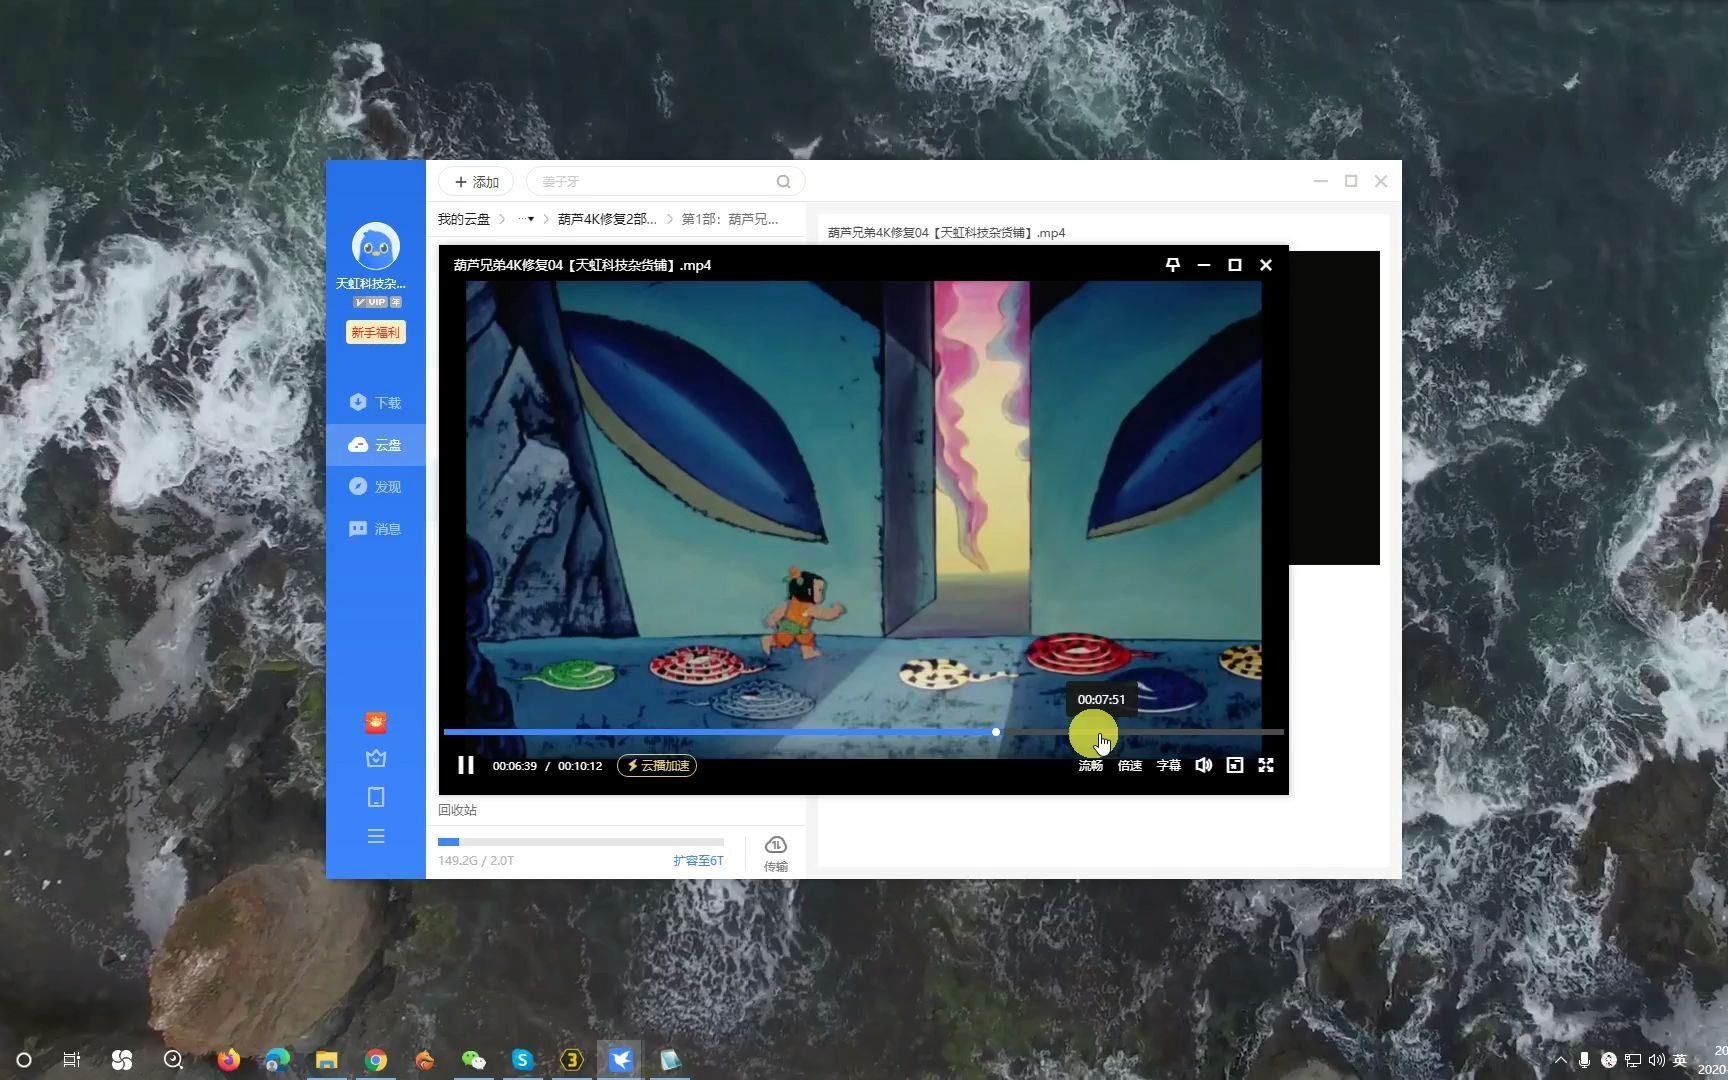Open 回收站 recycle bin
Image resolution: width=1728 pixels, height=1080 pixels.
tap(457, 810)
